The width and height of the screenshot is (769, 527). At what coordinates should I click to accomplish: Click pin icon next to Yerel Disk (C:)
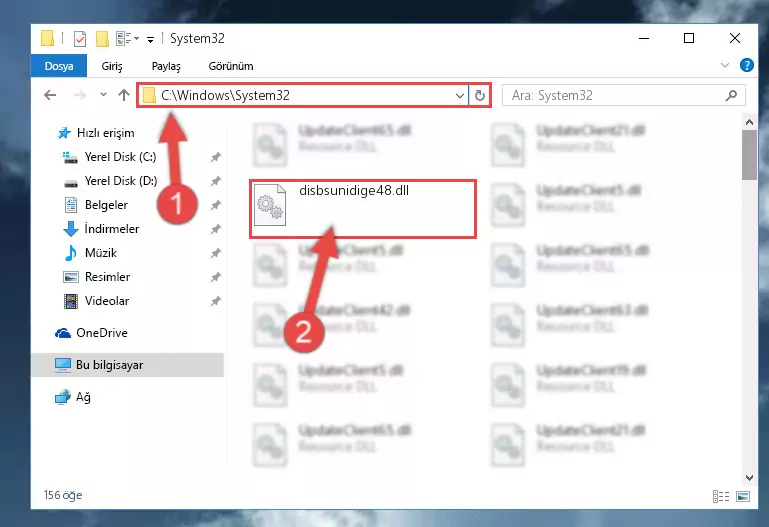tap(215, 157)
